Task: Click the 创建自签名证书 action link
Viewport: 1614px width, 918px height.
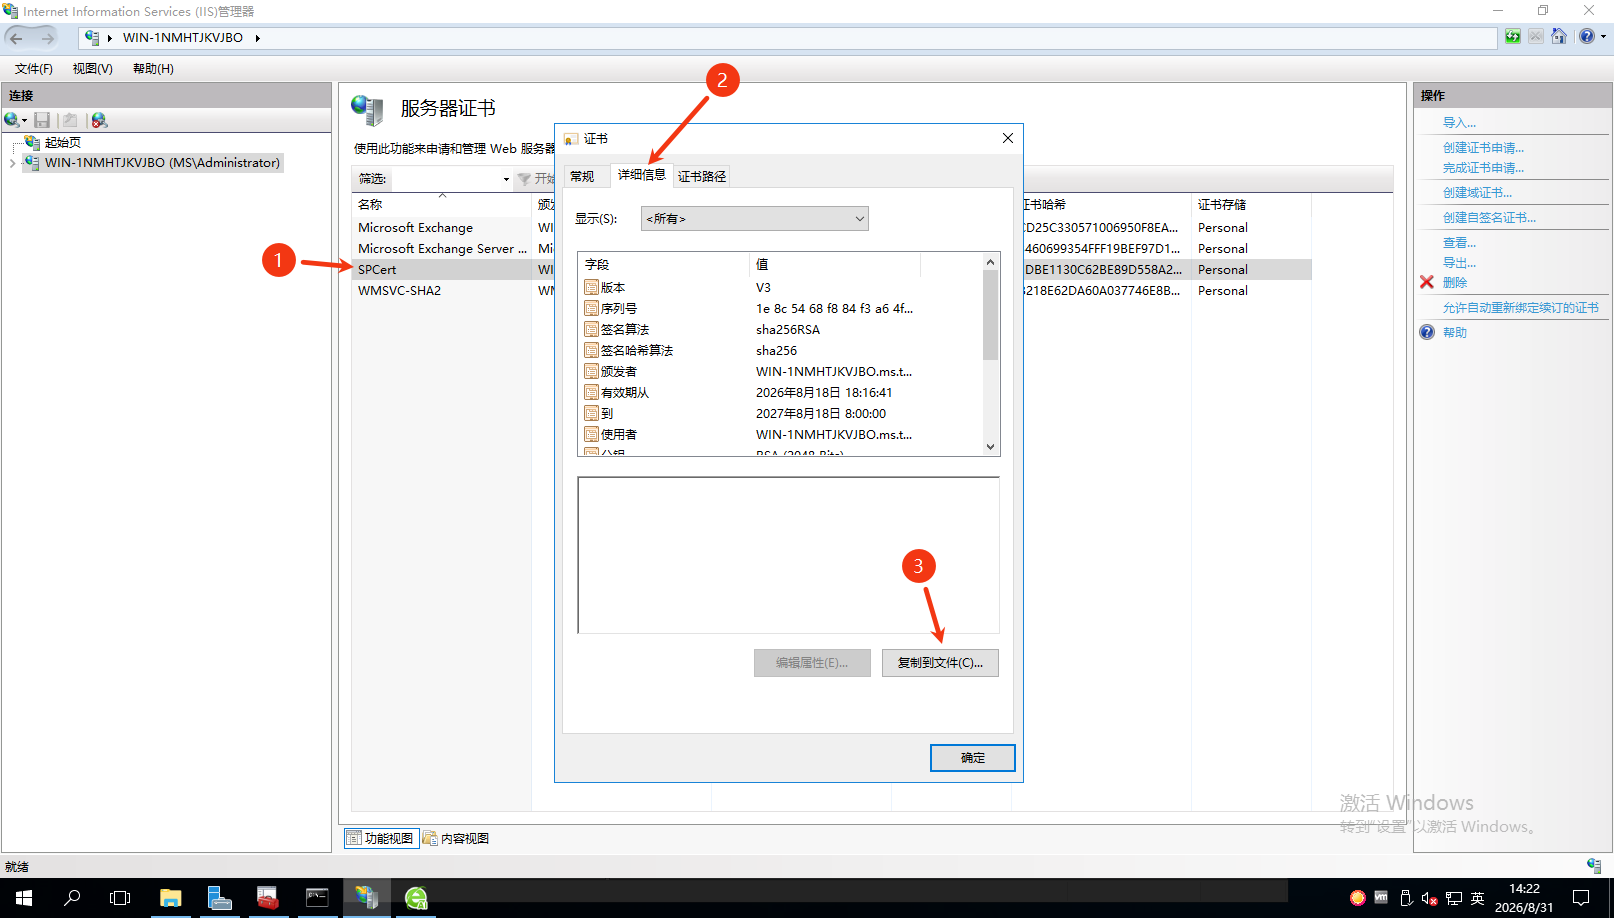Action: [x=1489, y=218]
